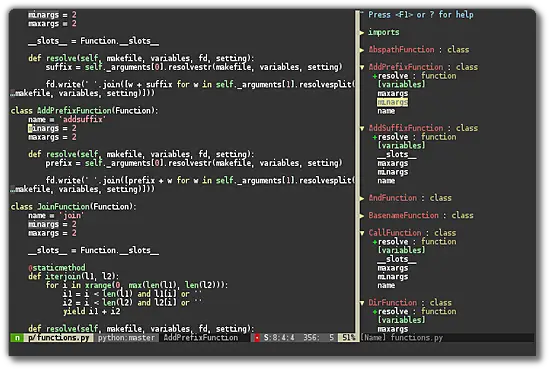Image resolution: width=550 pixels, height=370 pixels.
Task: Select name under CallFunction in Tagbar
Action: point(386,285)
